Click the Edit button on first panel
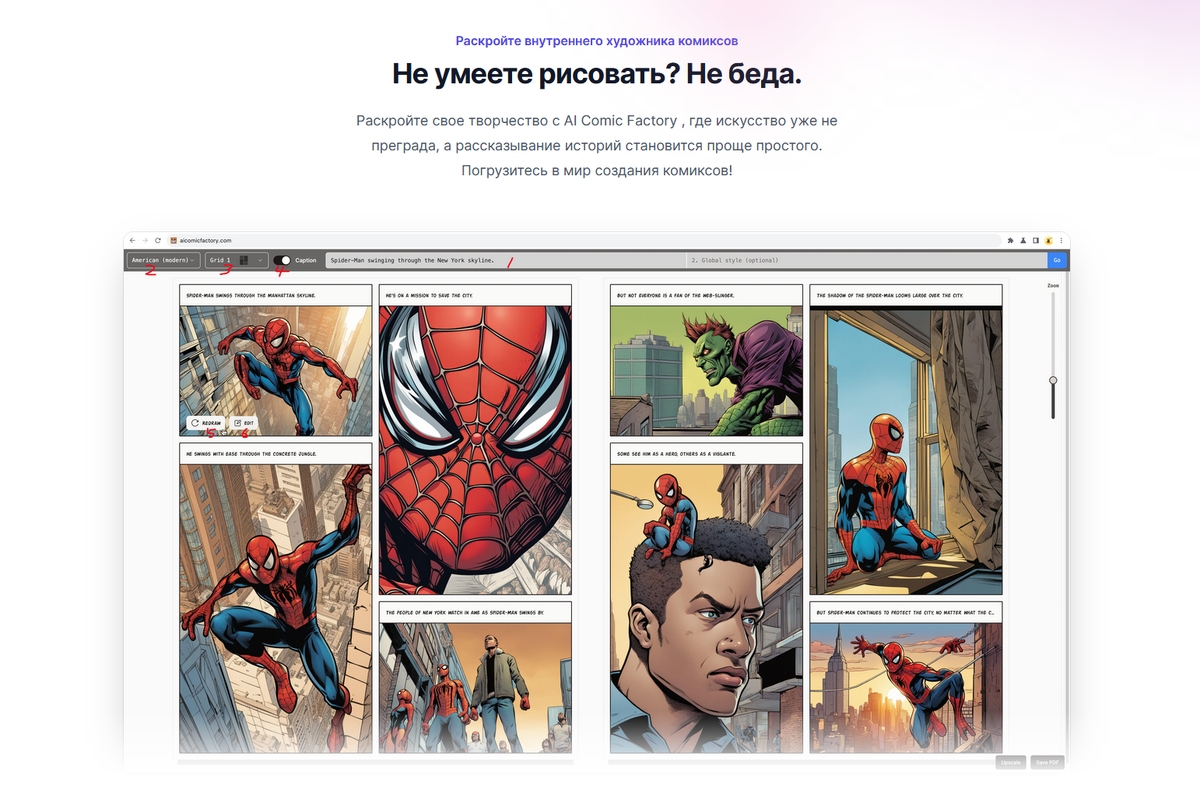This screenshot has height=811, width=1200. 243,423
